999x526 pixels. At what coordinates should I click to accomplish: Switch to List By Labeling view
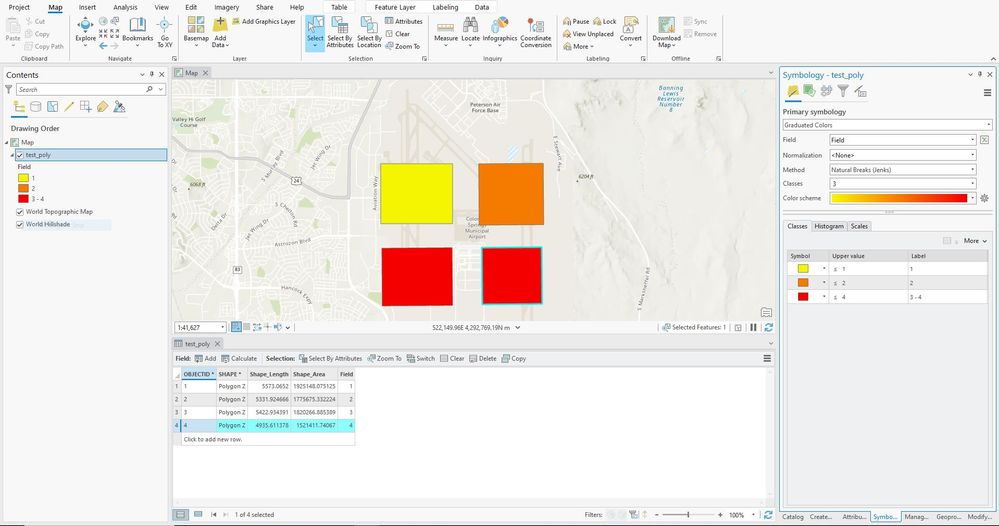point(102,107)
